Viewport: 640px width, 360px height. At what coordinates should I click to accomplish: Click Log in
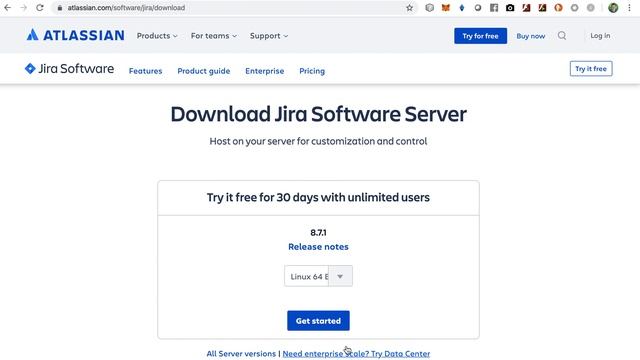(x=600, y=36)
